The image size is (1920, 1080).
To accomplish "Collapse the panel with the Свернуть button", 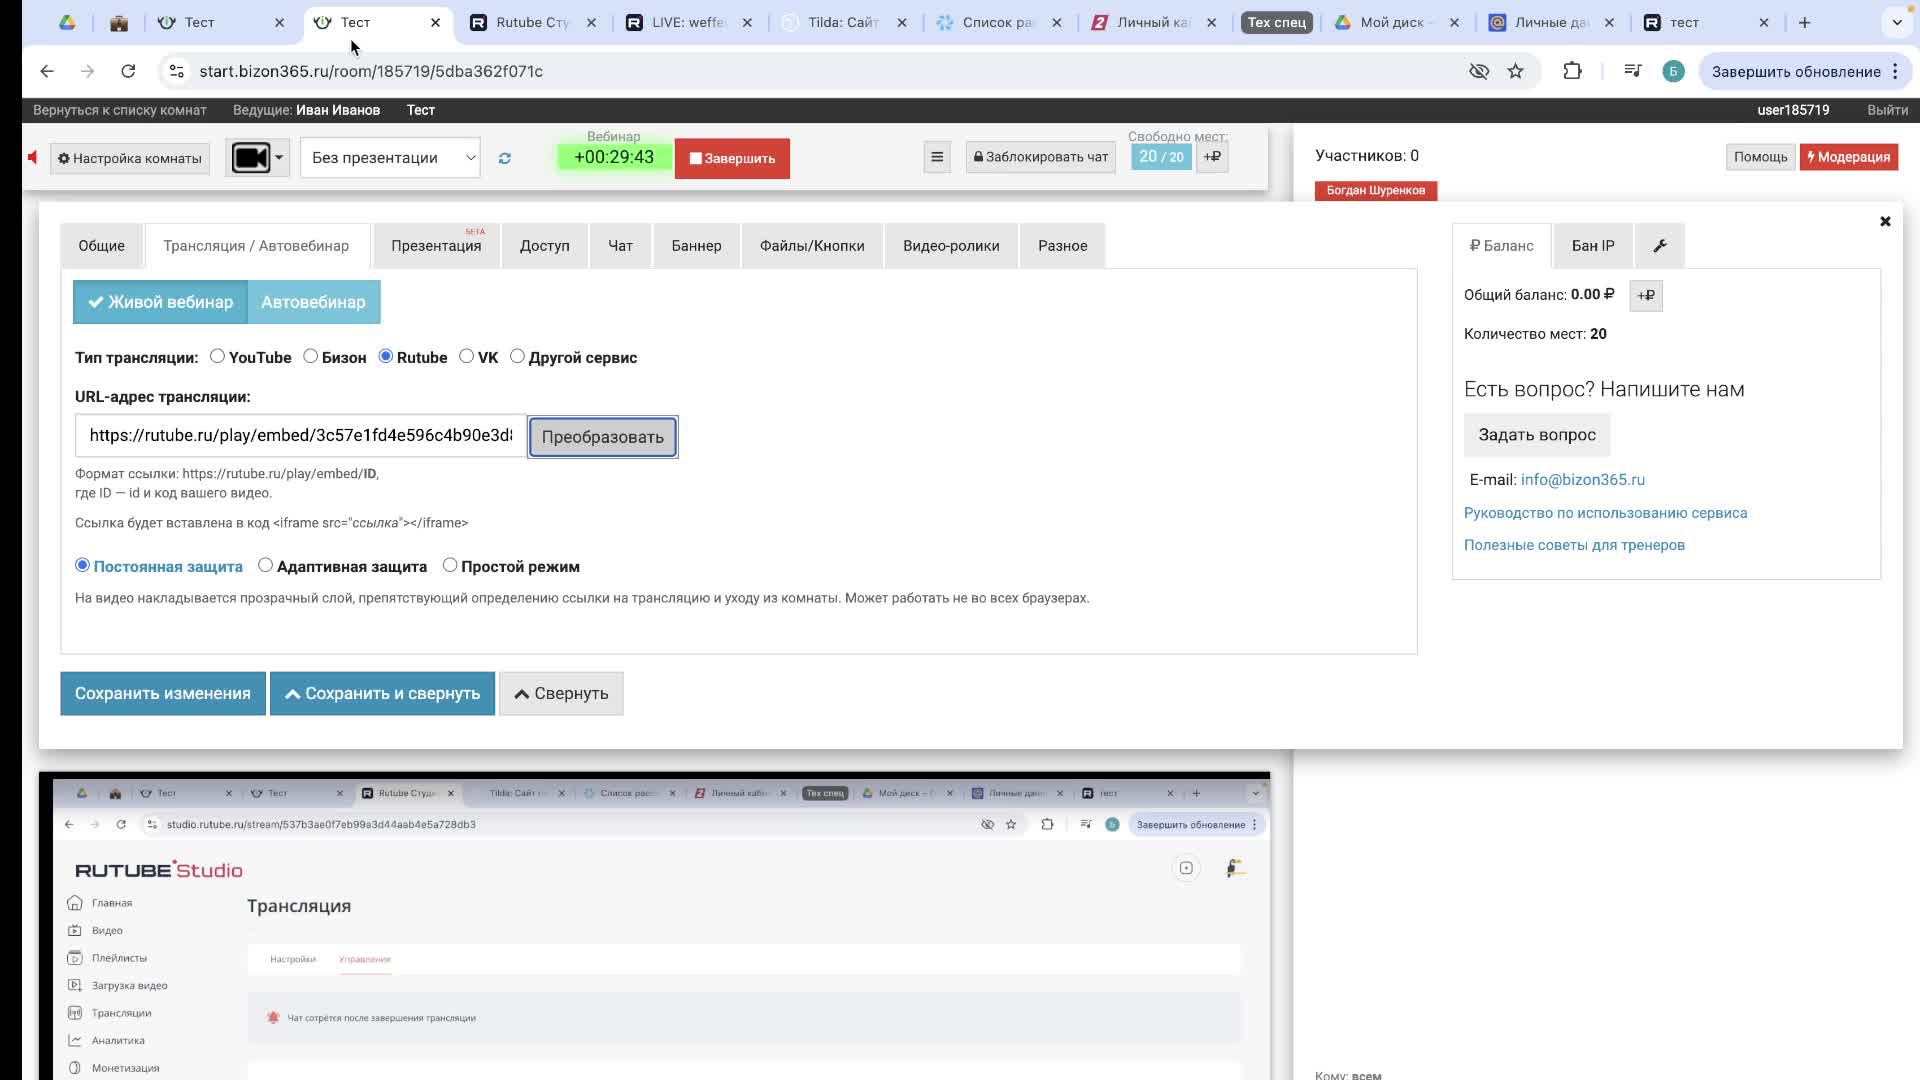I will pos(561,694).
